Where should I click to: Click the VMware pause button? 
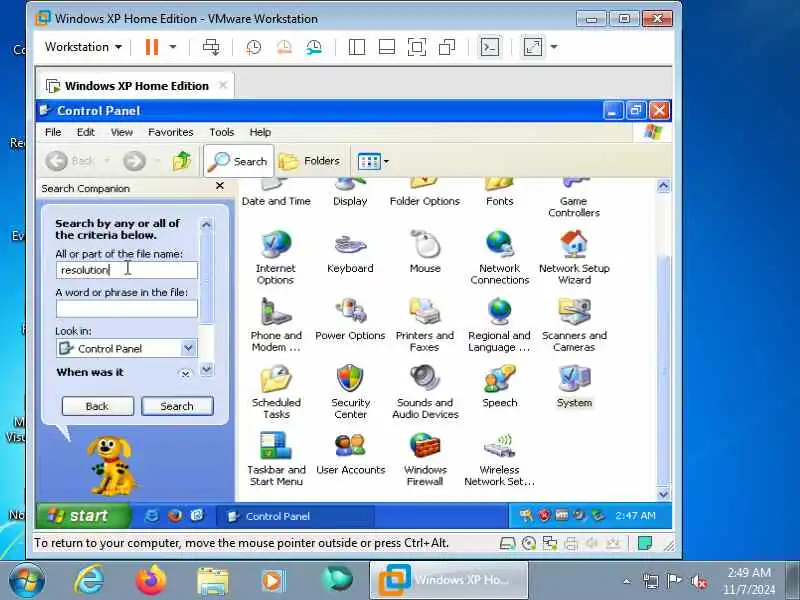click(152, 47)
